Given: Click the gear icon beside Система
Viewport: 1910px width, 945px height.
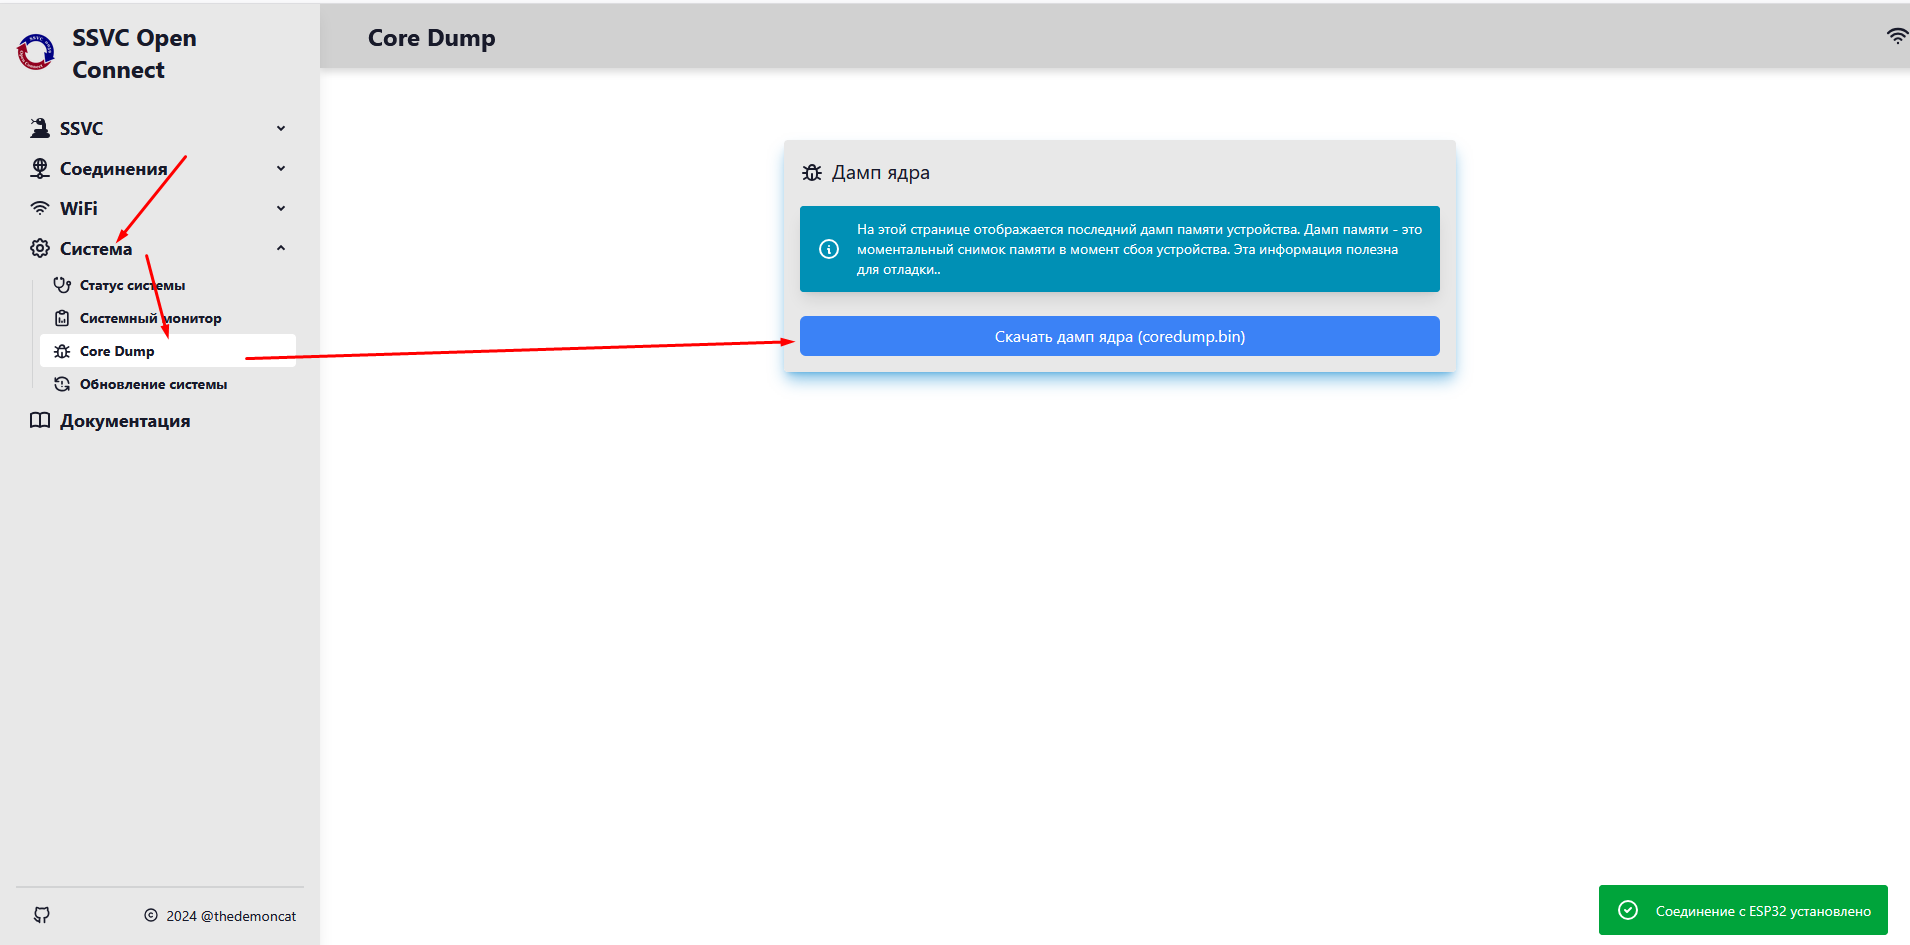Looking at the screenshot, I should 40,248.
